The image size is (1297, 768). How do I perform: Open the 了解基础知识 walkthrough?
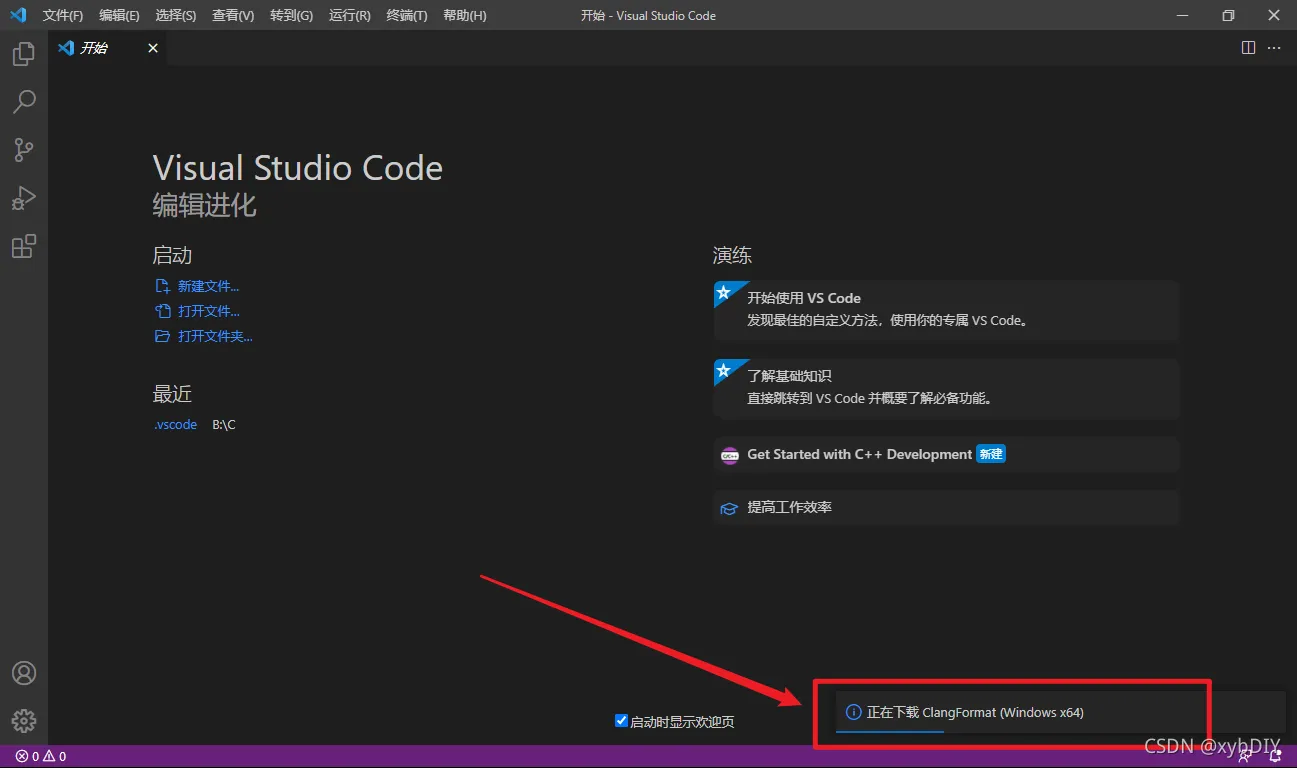click(946, 388)
